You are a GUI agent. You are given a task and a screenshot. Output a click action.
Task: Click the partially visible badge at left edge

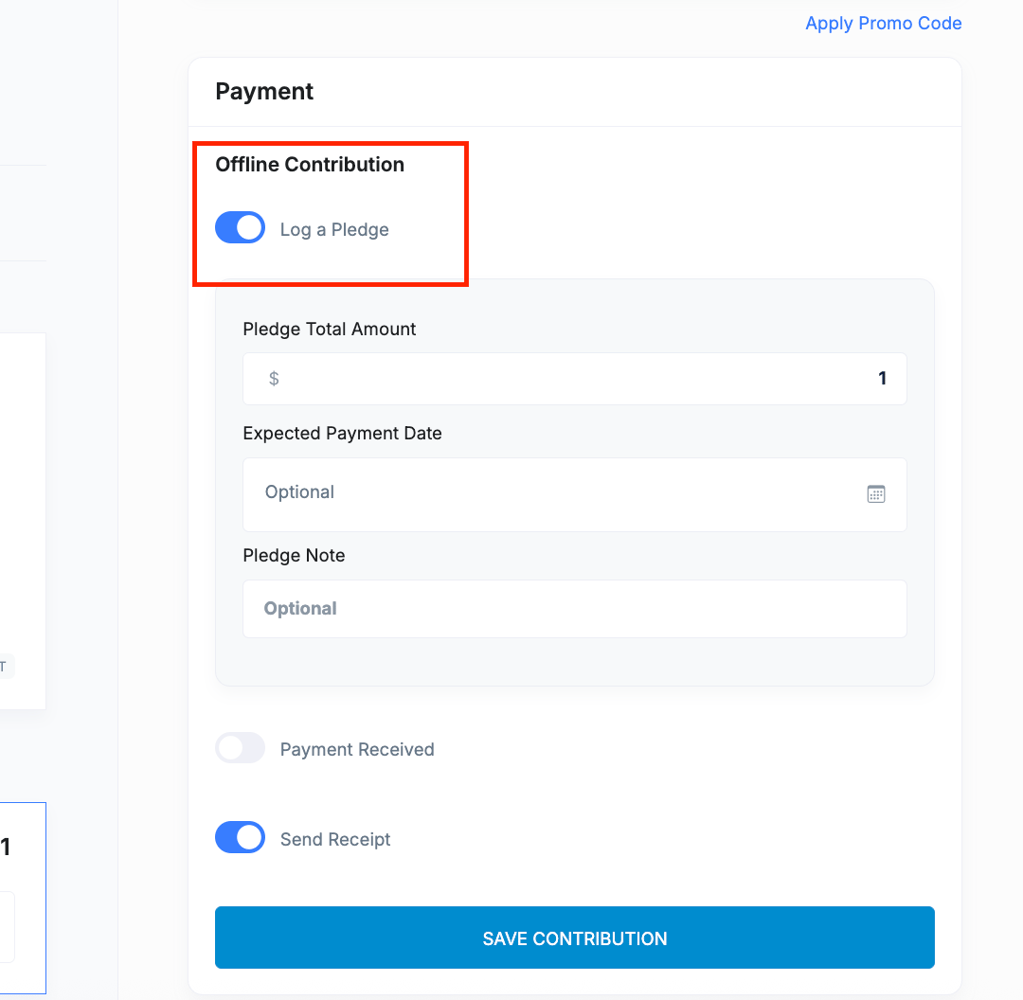pyautogui.click(x=6, y=667)
